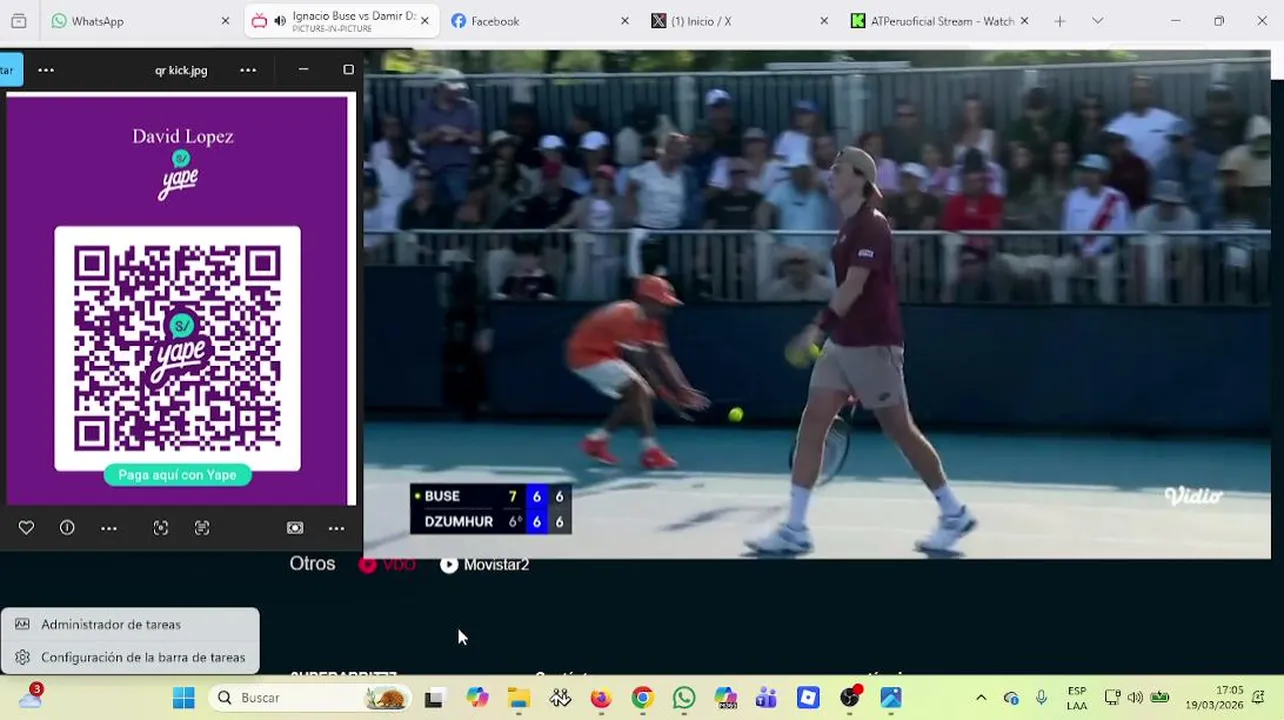The height and width of the screenshot is (720, 1284).
Task: Add qr kick.jpg to favorites with heart icon
Action: pyautogui.click(x=26, y=528)
